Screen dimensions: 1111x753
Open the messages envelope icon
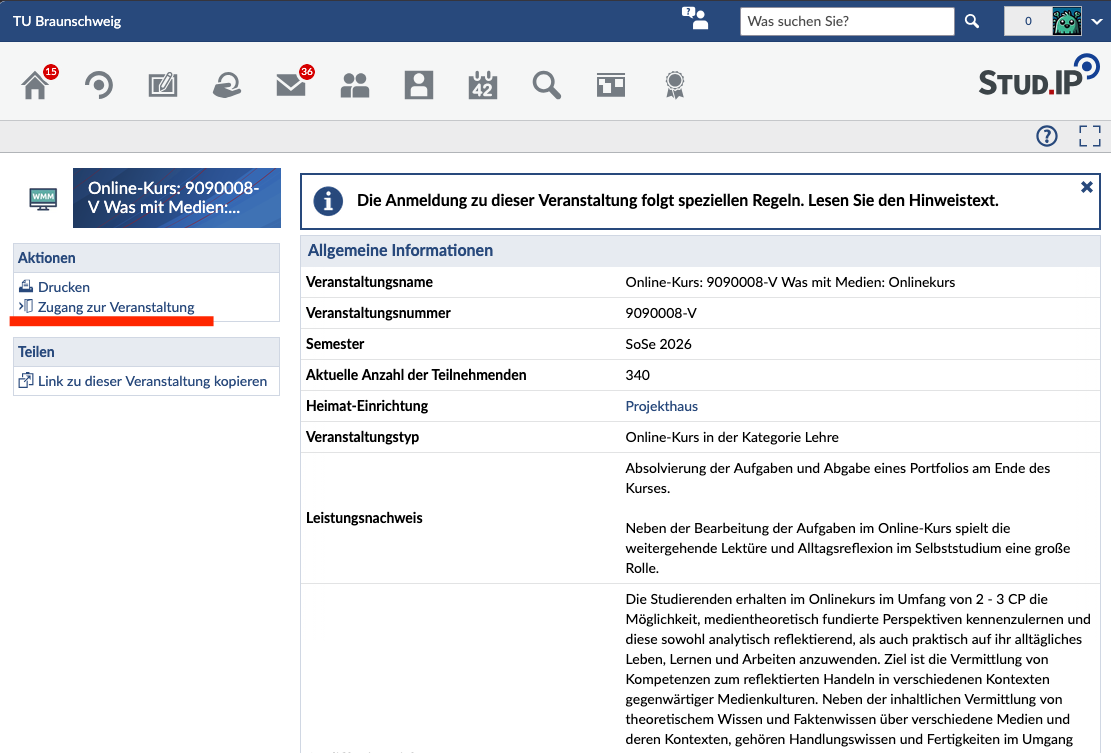pyautogui.click(x=291, y=85)
